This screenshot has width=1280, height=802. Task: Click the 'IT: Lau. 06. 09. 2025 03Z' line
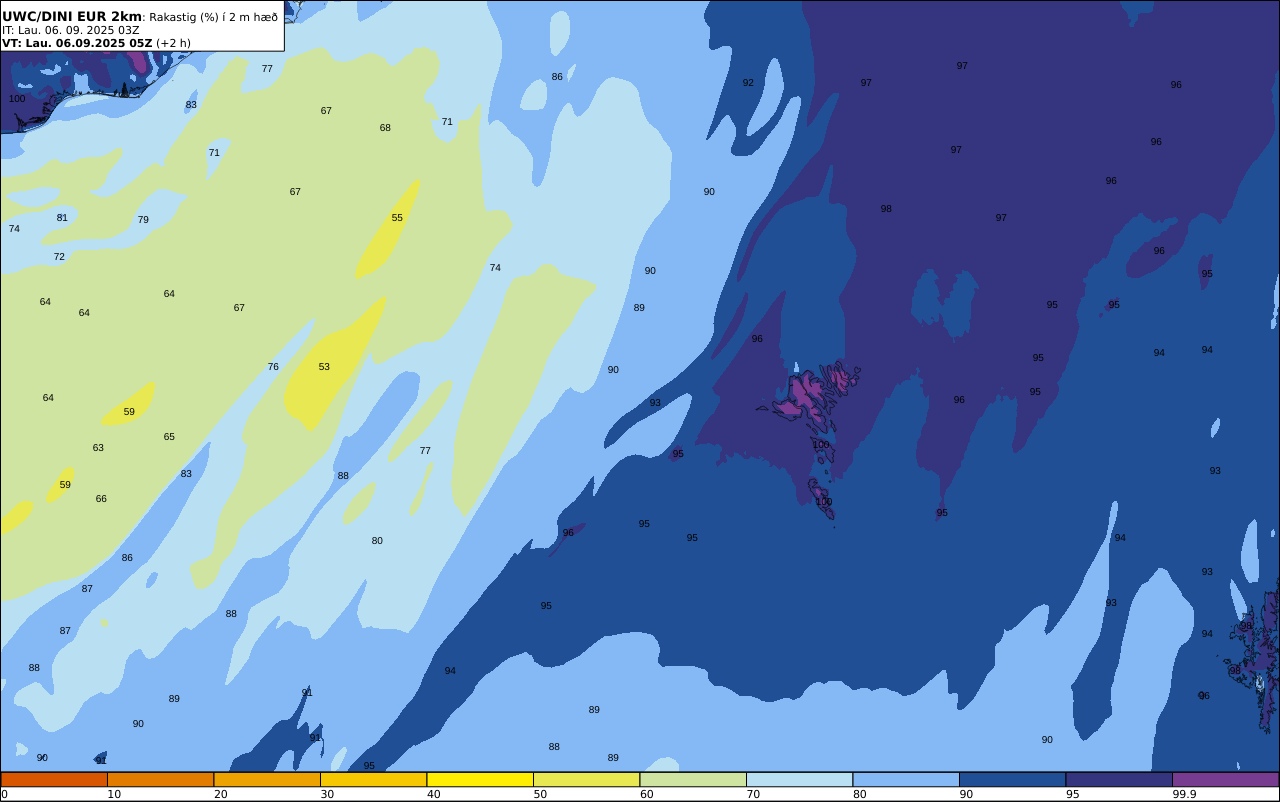(71, 30)
